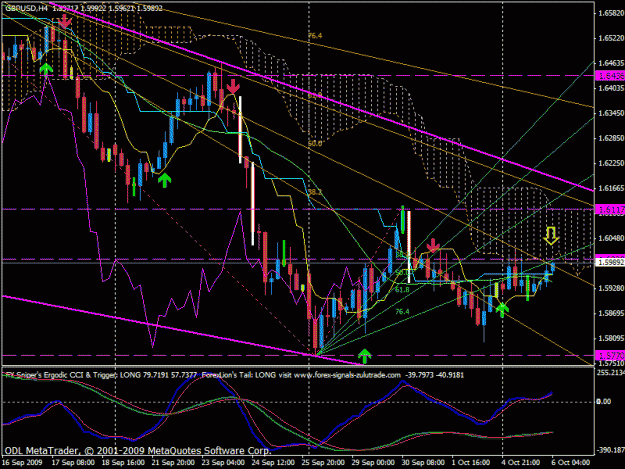Screen dimensions: 625x469
Task: Select the green up arrow on the 1.6436 line
Action: click(x=46, y=69)
